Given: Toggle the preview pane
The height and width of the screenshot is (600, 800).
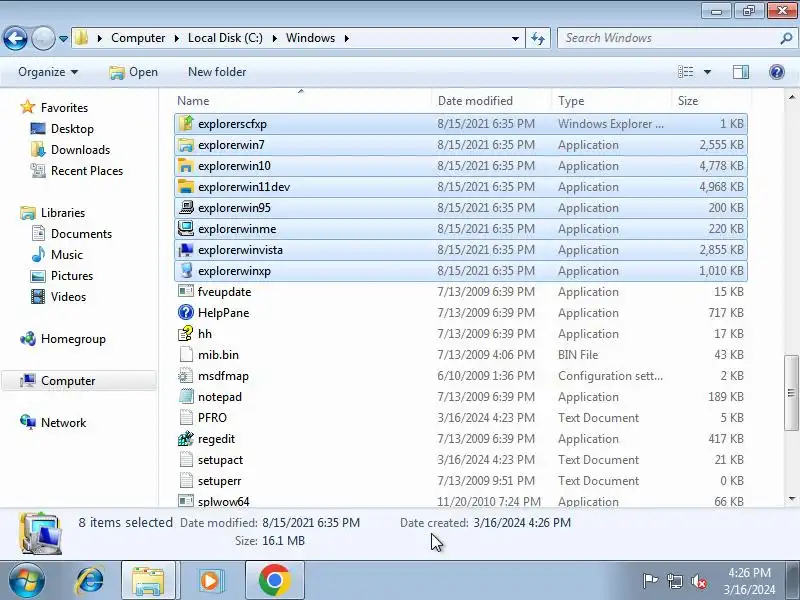Looking at the screenshot, I should pyautogui.click(x=741, y=72).
